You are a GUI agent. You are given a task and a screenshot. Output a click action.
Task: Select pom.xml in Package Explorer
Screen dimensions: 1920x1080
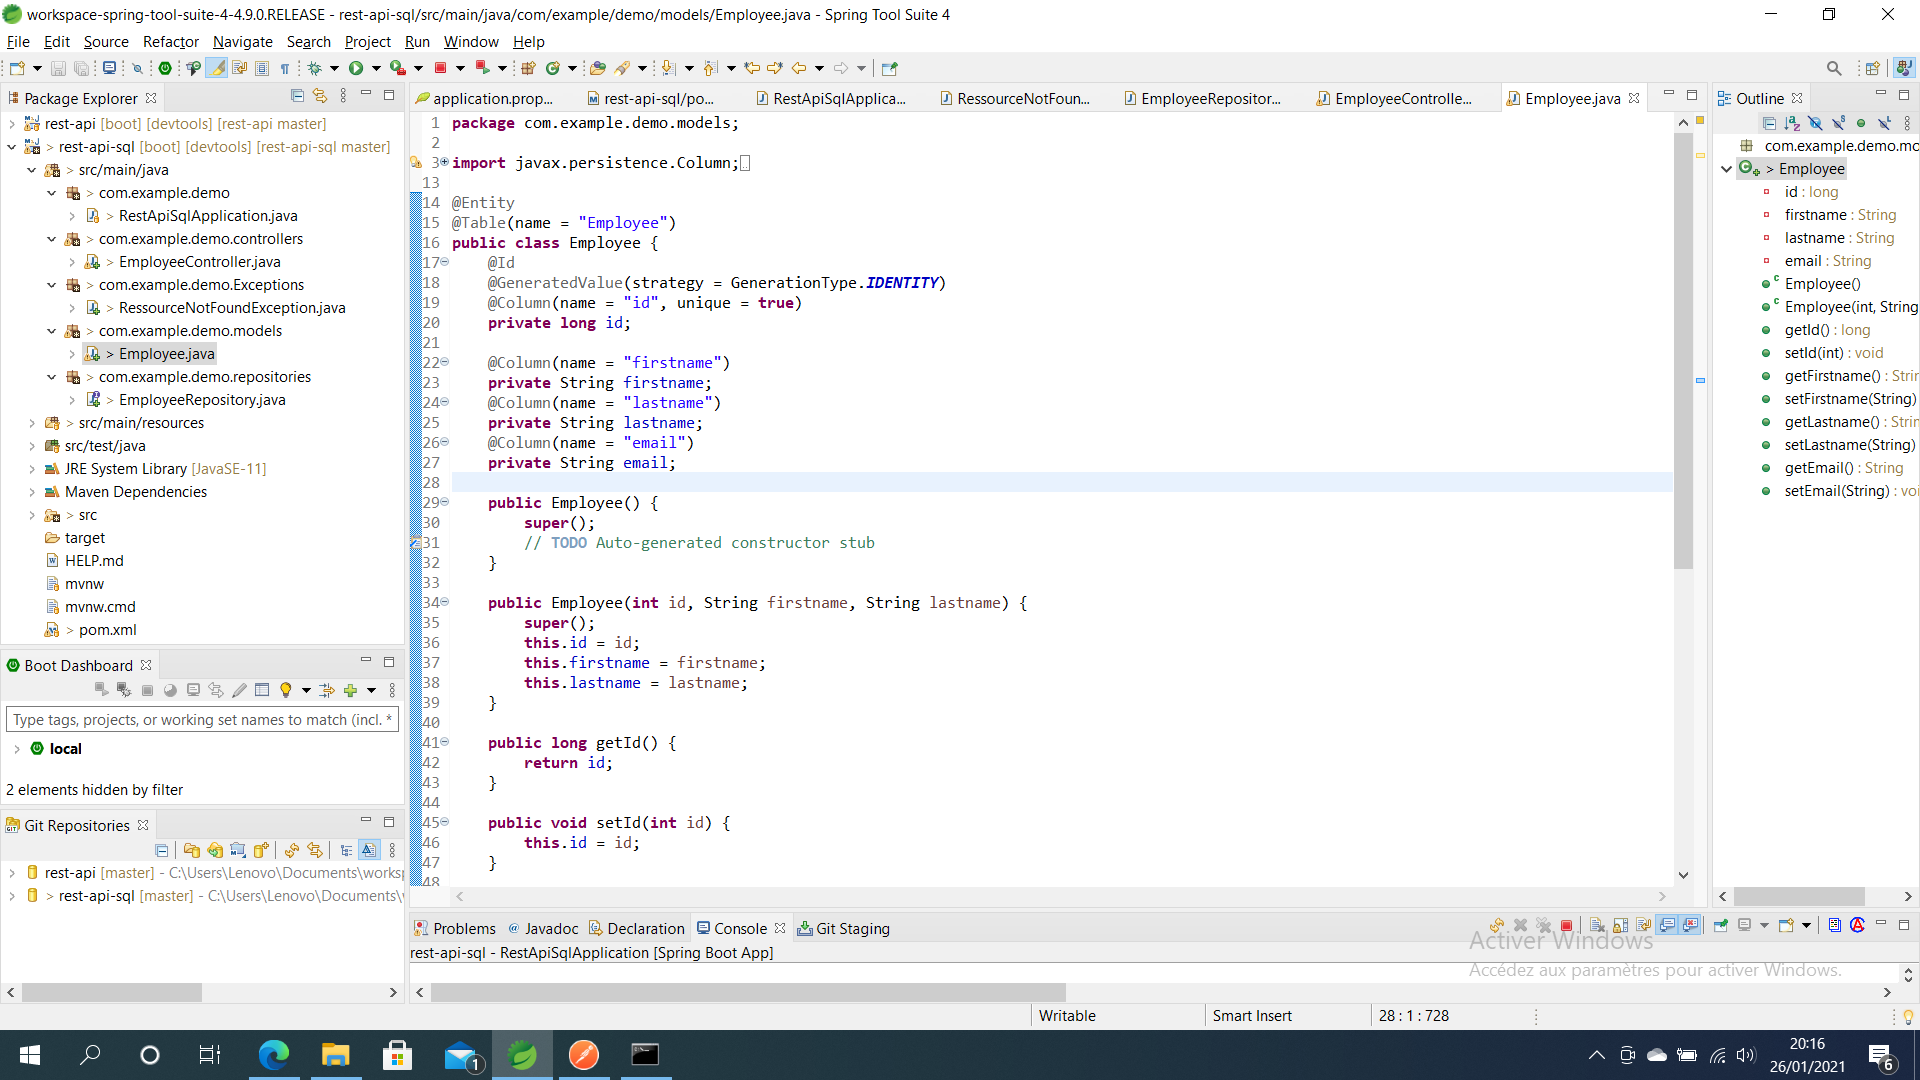107,630
